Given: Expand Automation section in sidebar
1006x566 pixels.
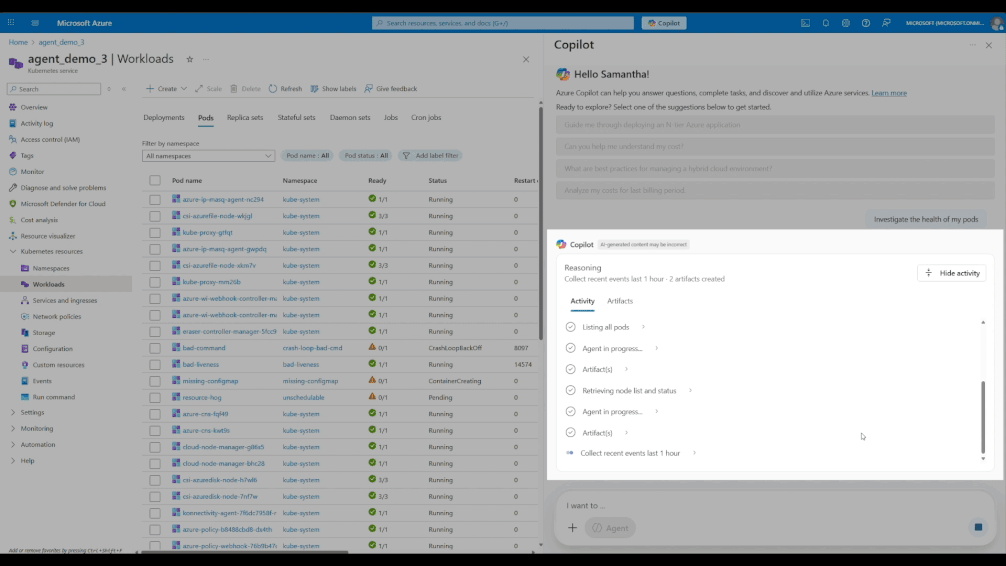Looking at the screenshot, I should (13, 445).
